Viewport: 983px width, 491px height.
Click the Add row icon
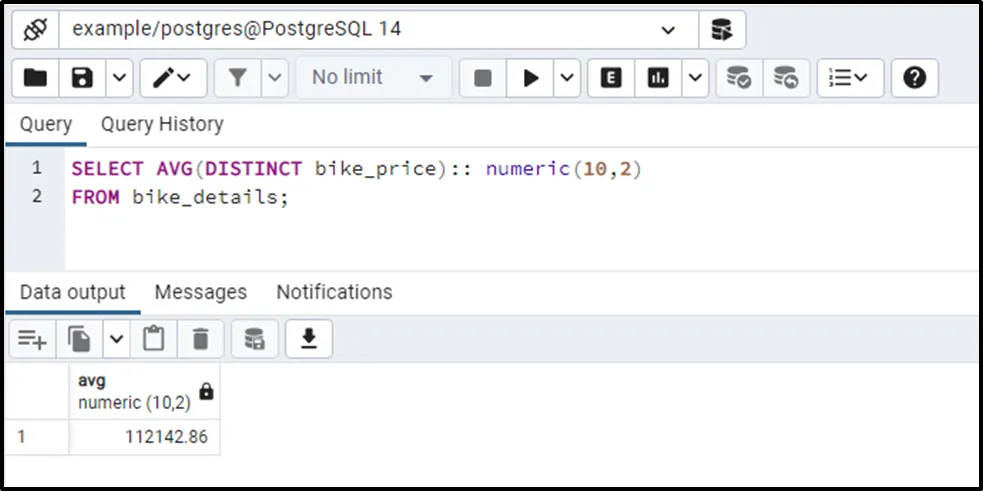tap(32, 340)
